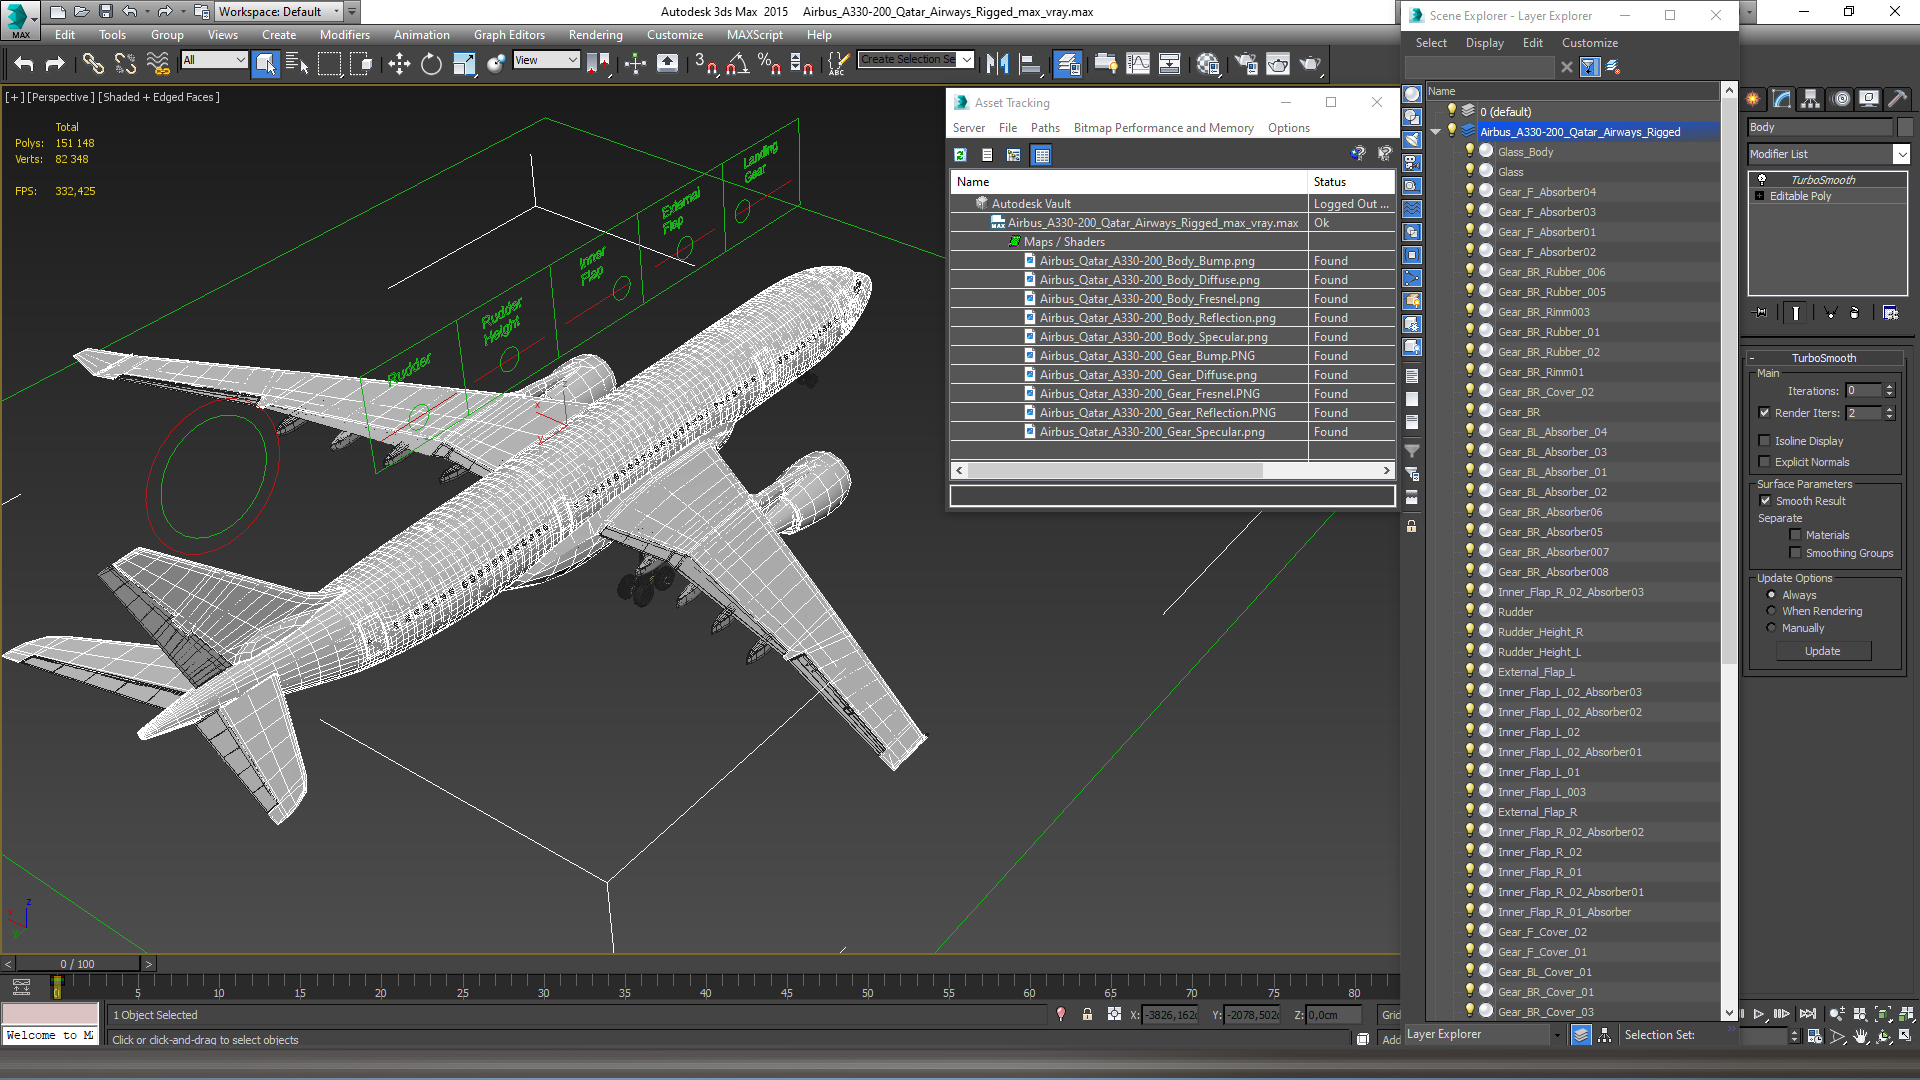Click the Name column header in Asset Tracking
Image resolution: width=1920 pixels, height=1080 pixels.
coord(1129,182)
